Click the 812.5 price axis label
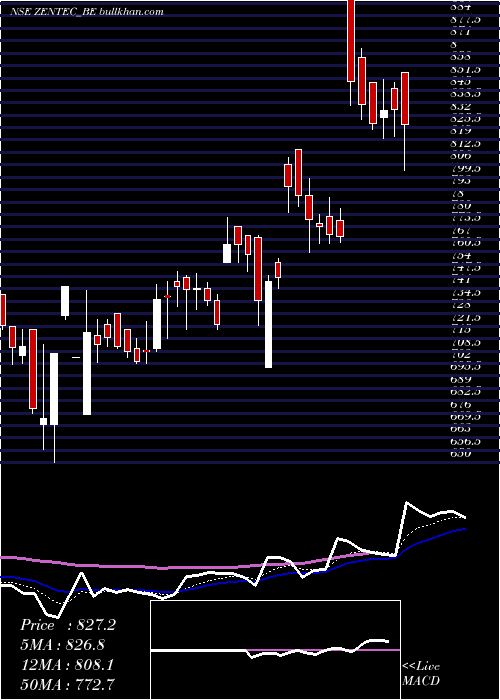500x700 pixels. point(466,144)
